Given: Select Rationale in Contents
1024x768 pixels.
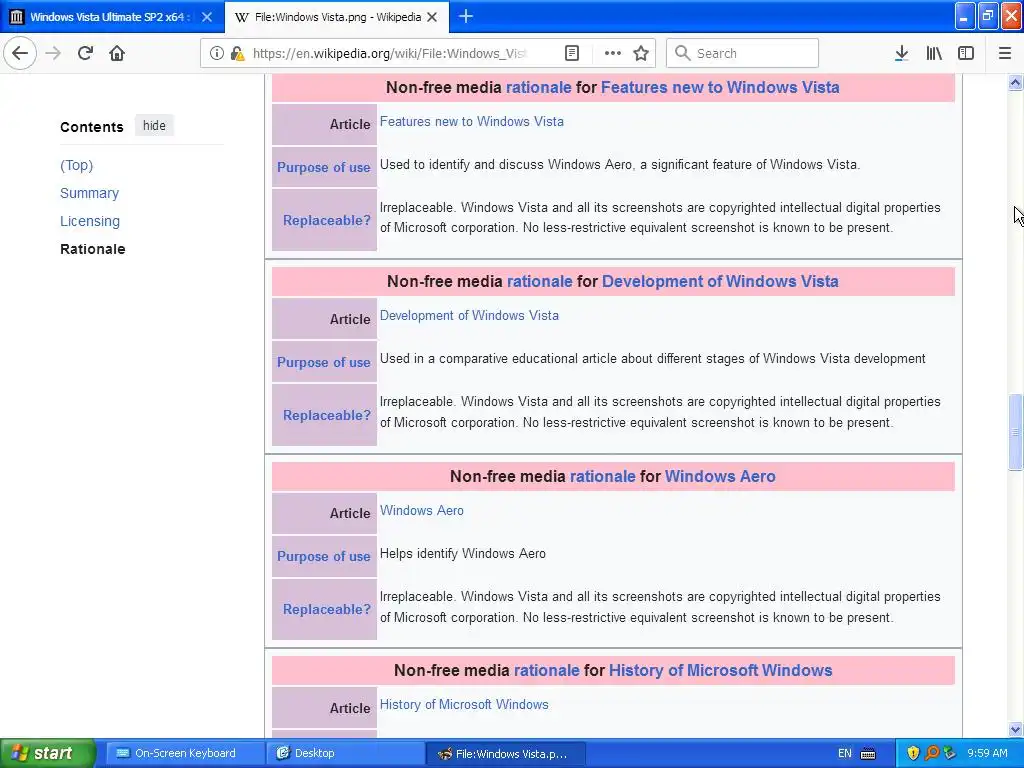Looking at the screenshot, I should pos(93,249).
